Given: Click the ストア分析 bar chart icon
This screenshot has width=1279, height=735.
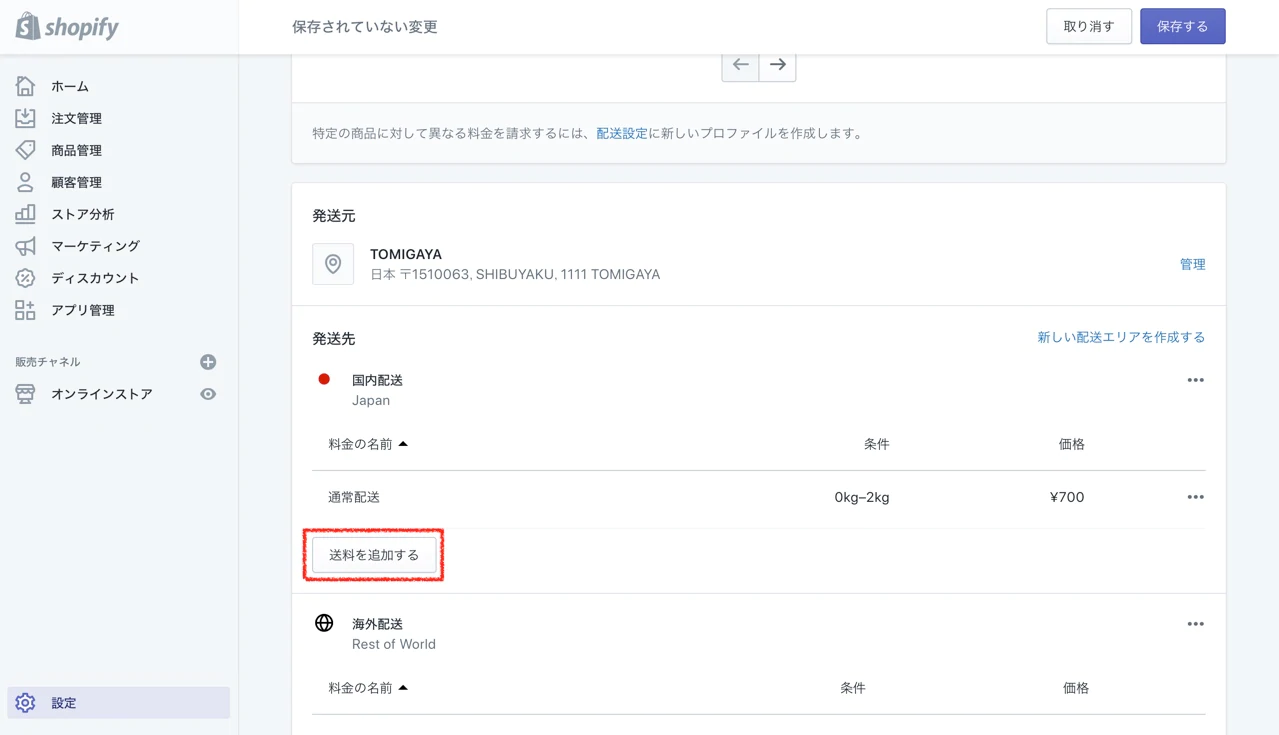Looking at the screenshot, I should pyautogui.click(x=25, y=214).
